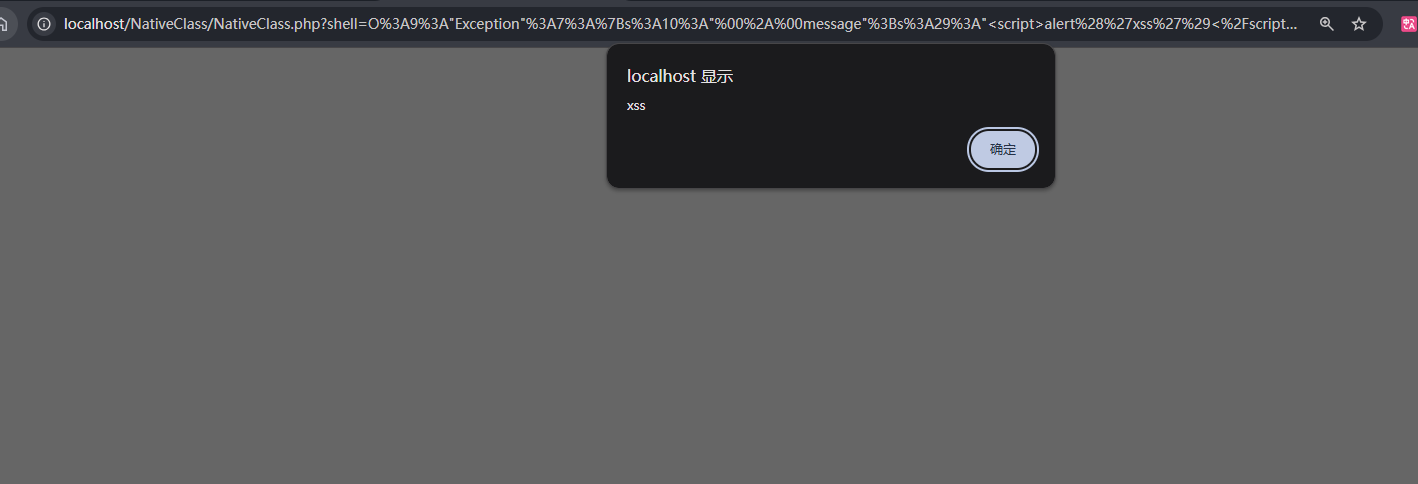1418x484 pixels.
Task: Click the '<script>' portion of the URL
Action: (x=1016, y=24)
